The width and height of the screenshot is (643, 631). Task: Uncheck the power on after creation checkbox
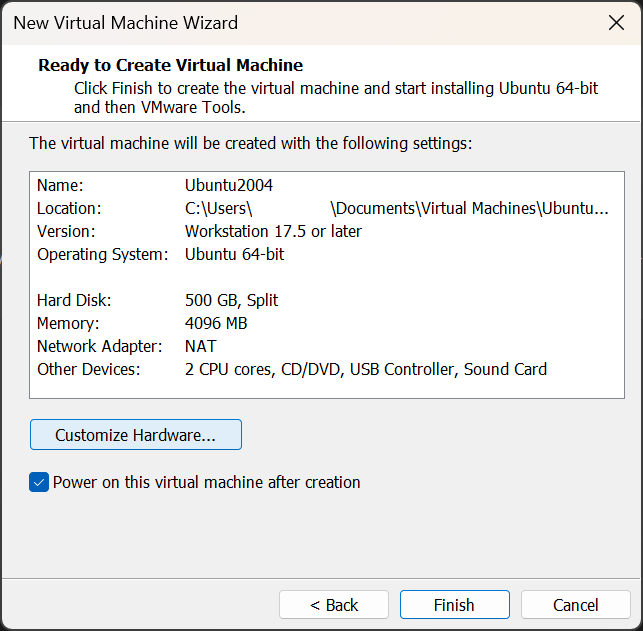pyautogui.click(x=39, y=483)
